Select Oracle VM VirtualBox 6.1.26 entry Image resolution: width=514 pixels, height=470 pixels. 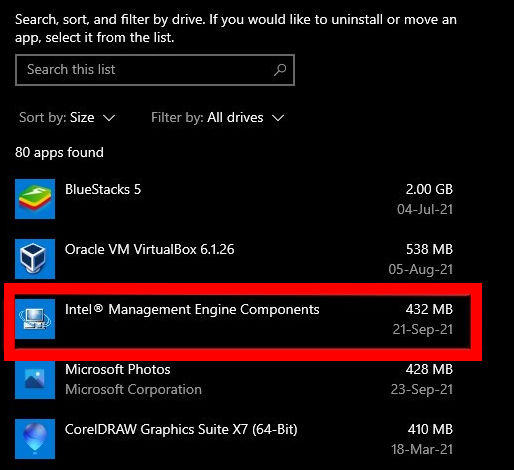[x=234, y=259]
